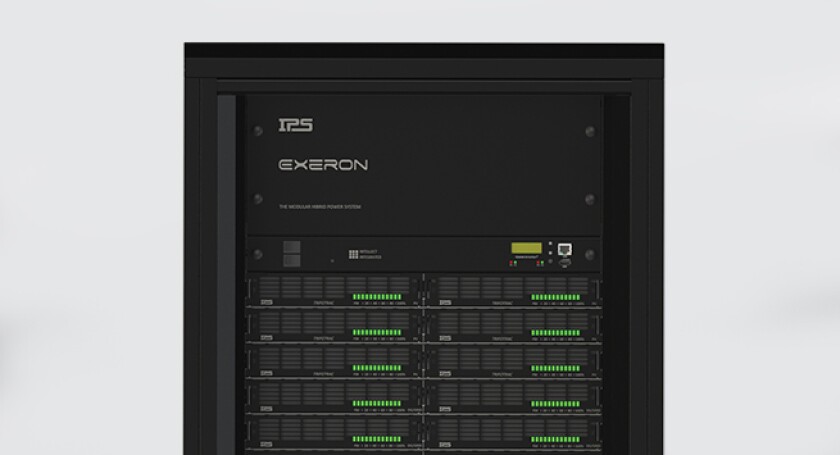Click the red-green status LEDs under the LCD's left
This screenshot has height=455, width=840.
[514, 263]
